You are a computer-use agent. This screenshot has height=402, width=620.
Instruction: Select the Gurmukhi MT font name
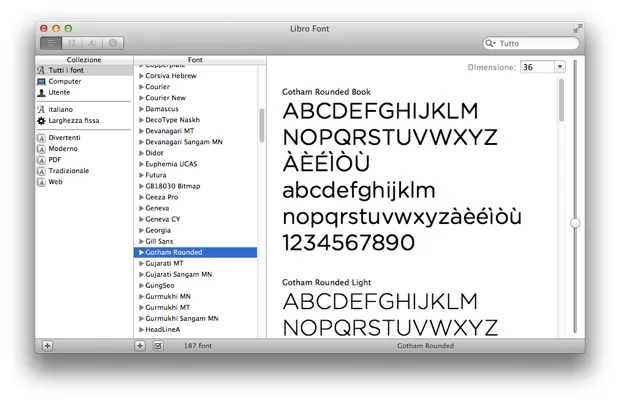168,308
